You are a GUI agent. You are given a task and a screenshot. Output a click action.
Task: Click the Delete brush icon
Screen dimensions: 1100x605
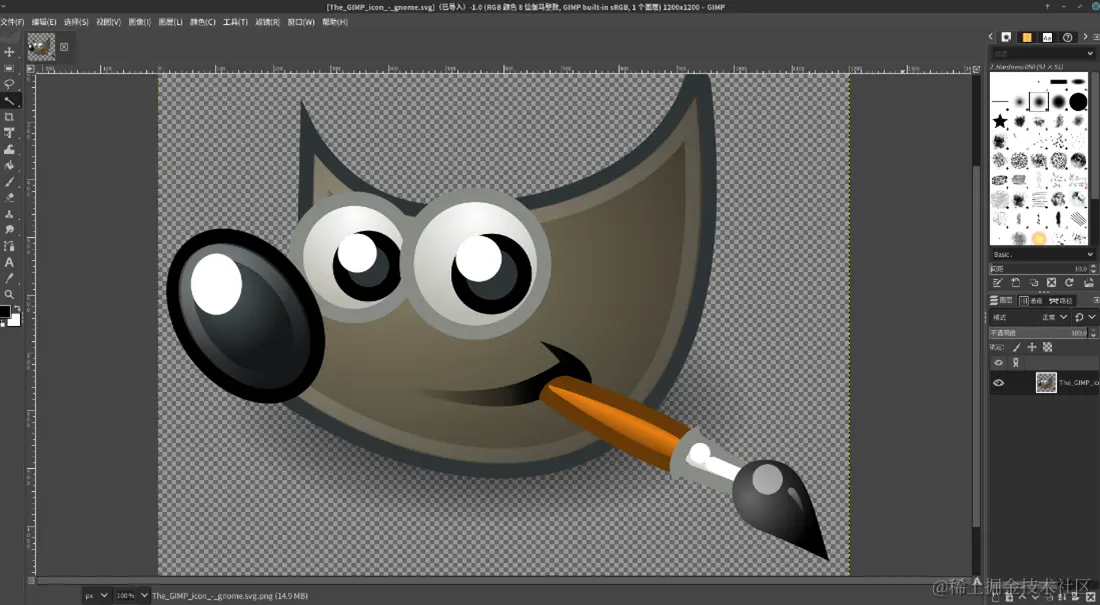[1052, 282]
